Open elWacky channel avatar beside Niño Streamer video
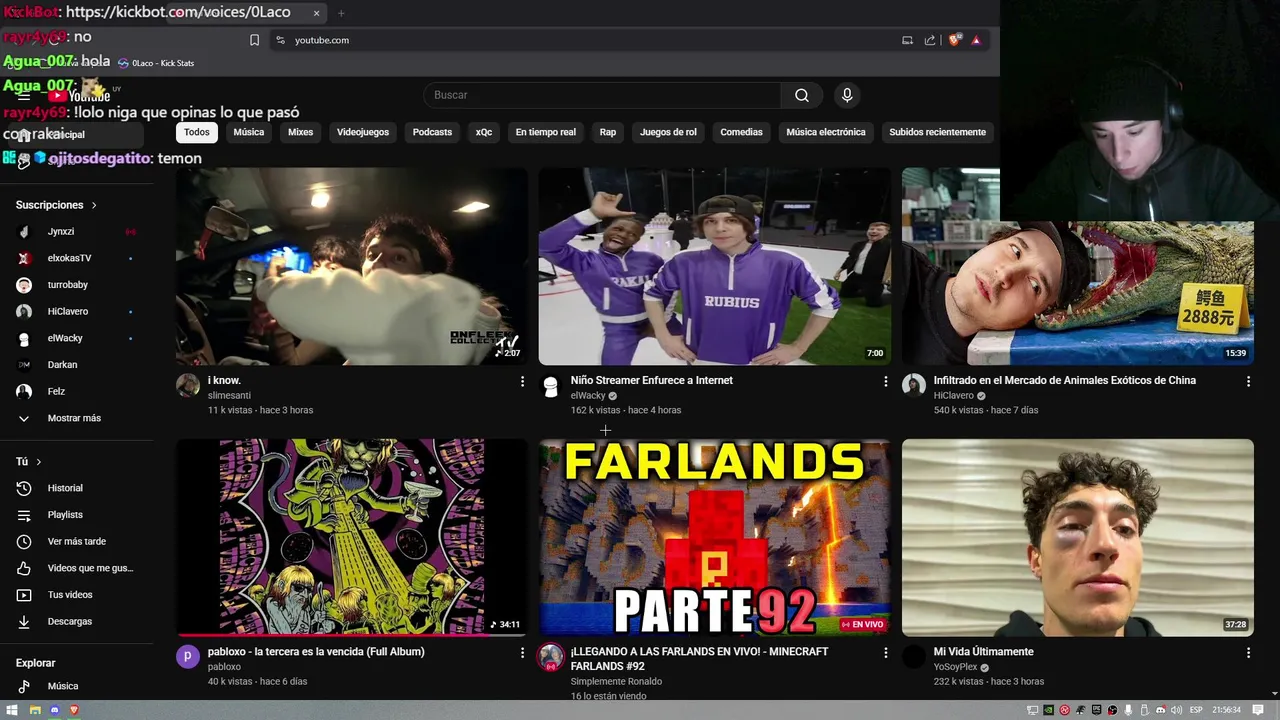The image size is (1280, 720). pos(551,386)
